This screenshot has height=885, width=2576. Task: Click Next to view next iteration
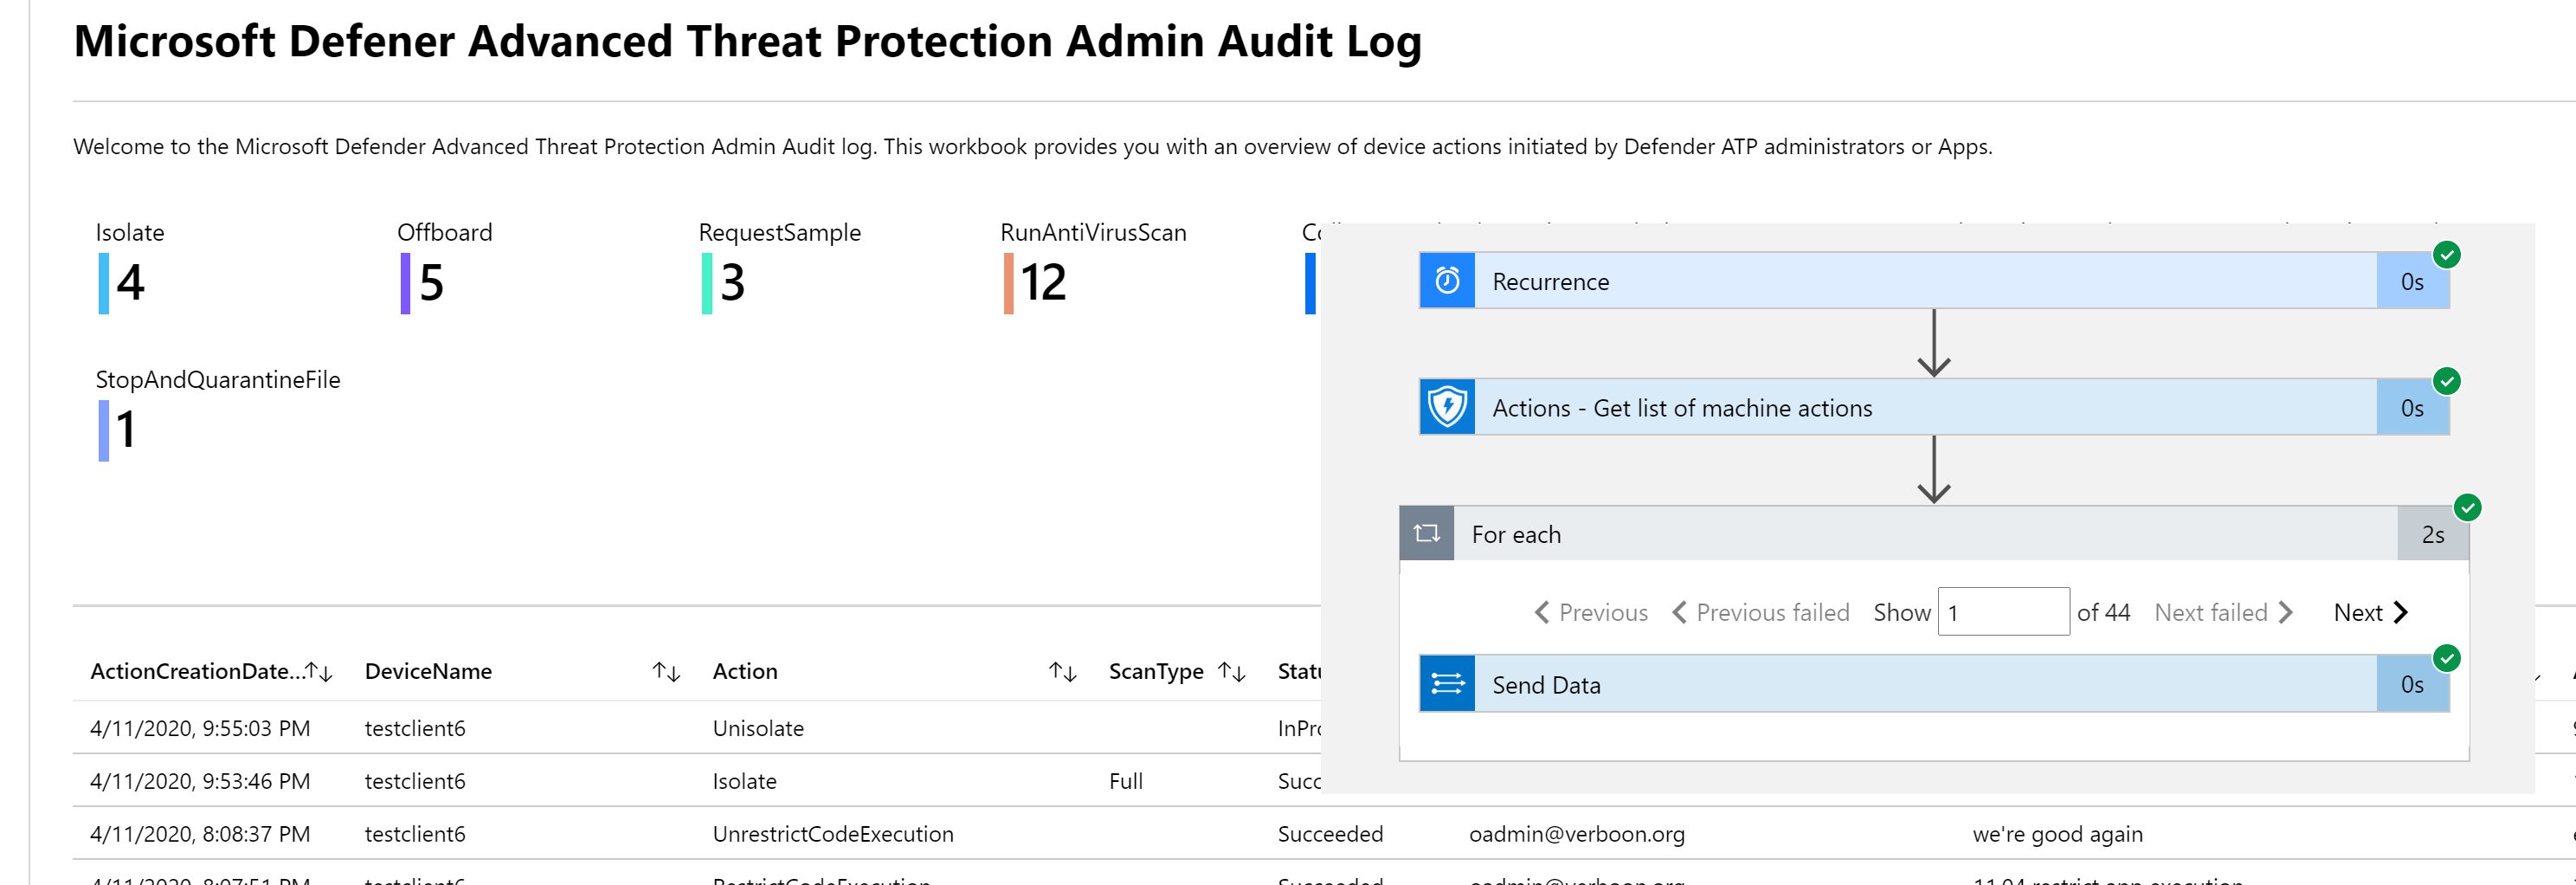click(2369, 611)
